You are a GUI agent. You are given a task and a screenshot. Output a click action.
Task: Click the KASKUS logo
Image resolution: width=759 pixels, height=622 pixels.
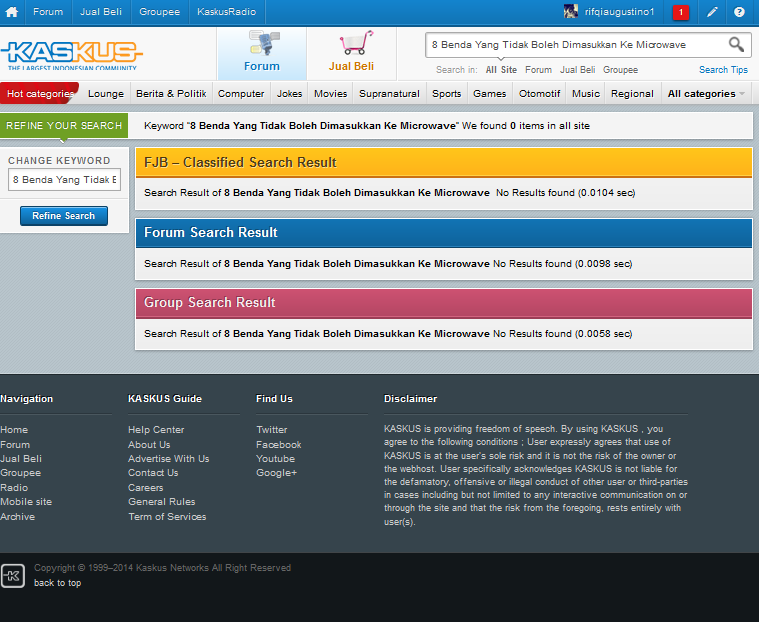pyautogui.click(x=72, y=55)
